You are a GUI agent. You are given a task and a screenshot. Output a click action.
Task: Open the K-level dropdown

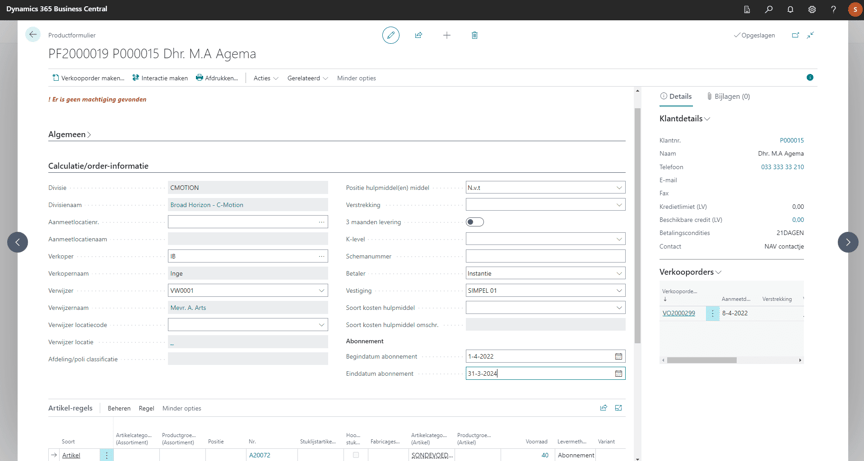(x=619, y=239)
